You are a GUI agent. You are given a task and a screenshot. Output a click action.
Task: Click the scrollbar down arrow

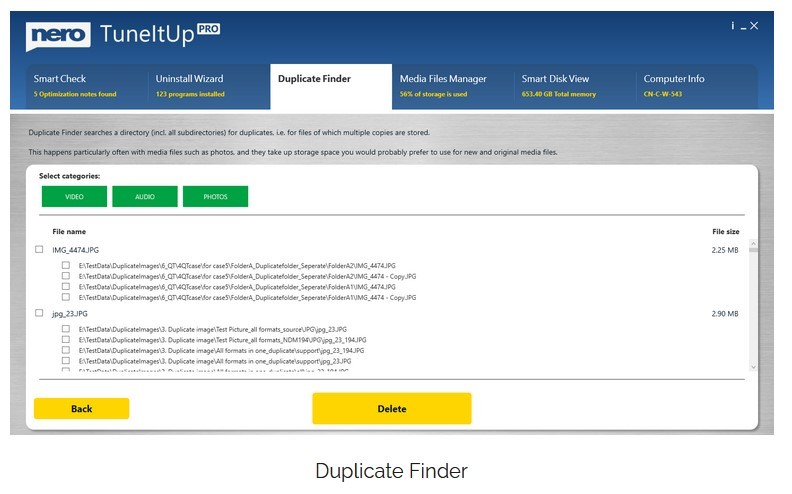click(753, 367)
